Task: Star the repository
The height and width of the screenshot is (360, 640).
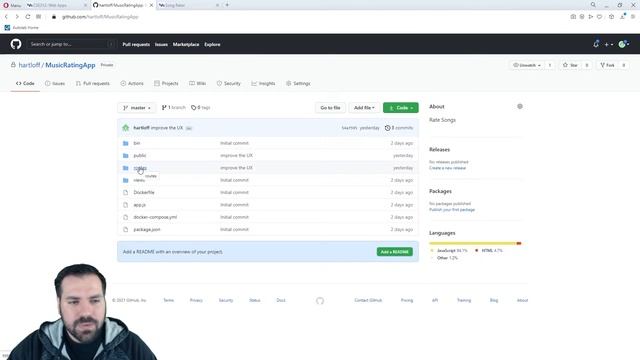Action: 570,65
